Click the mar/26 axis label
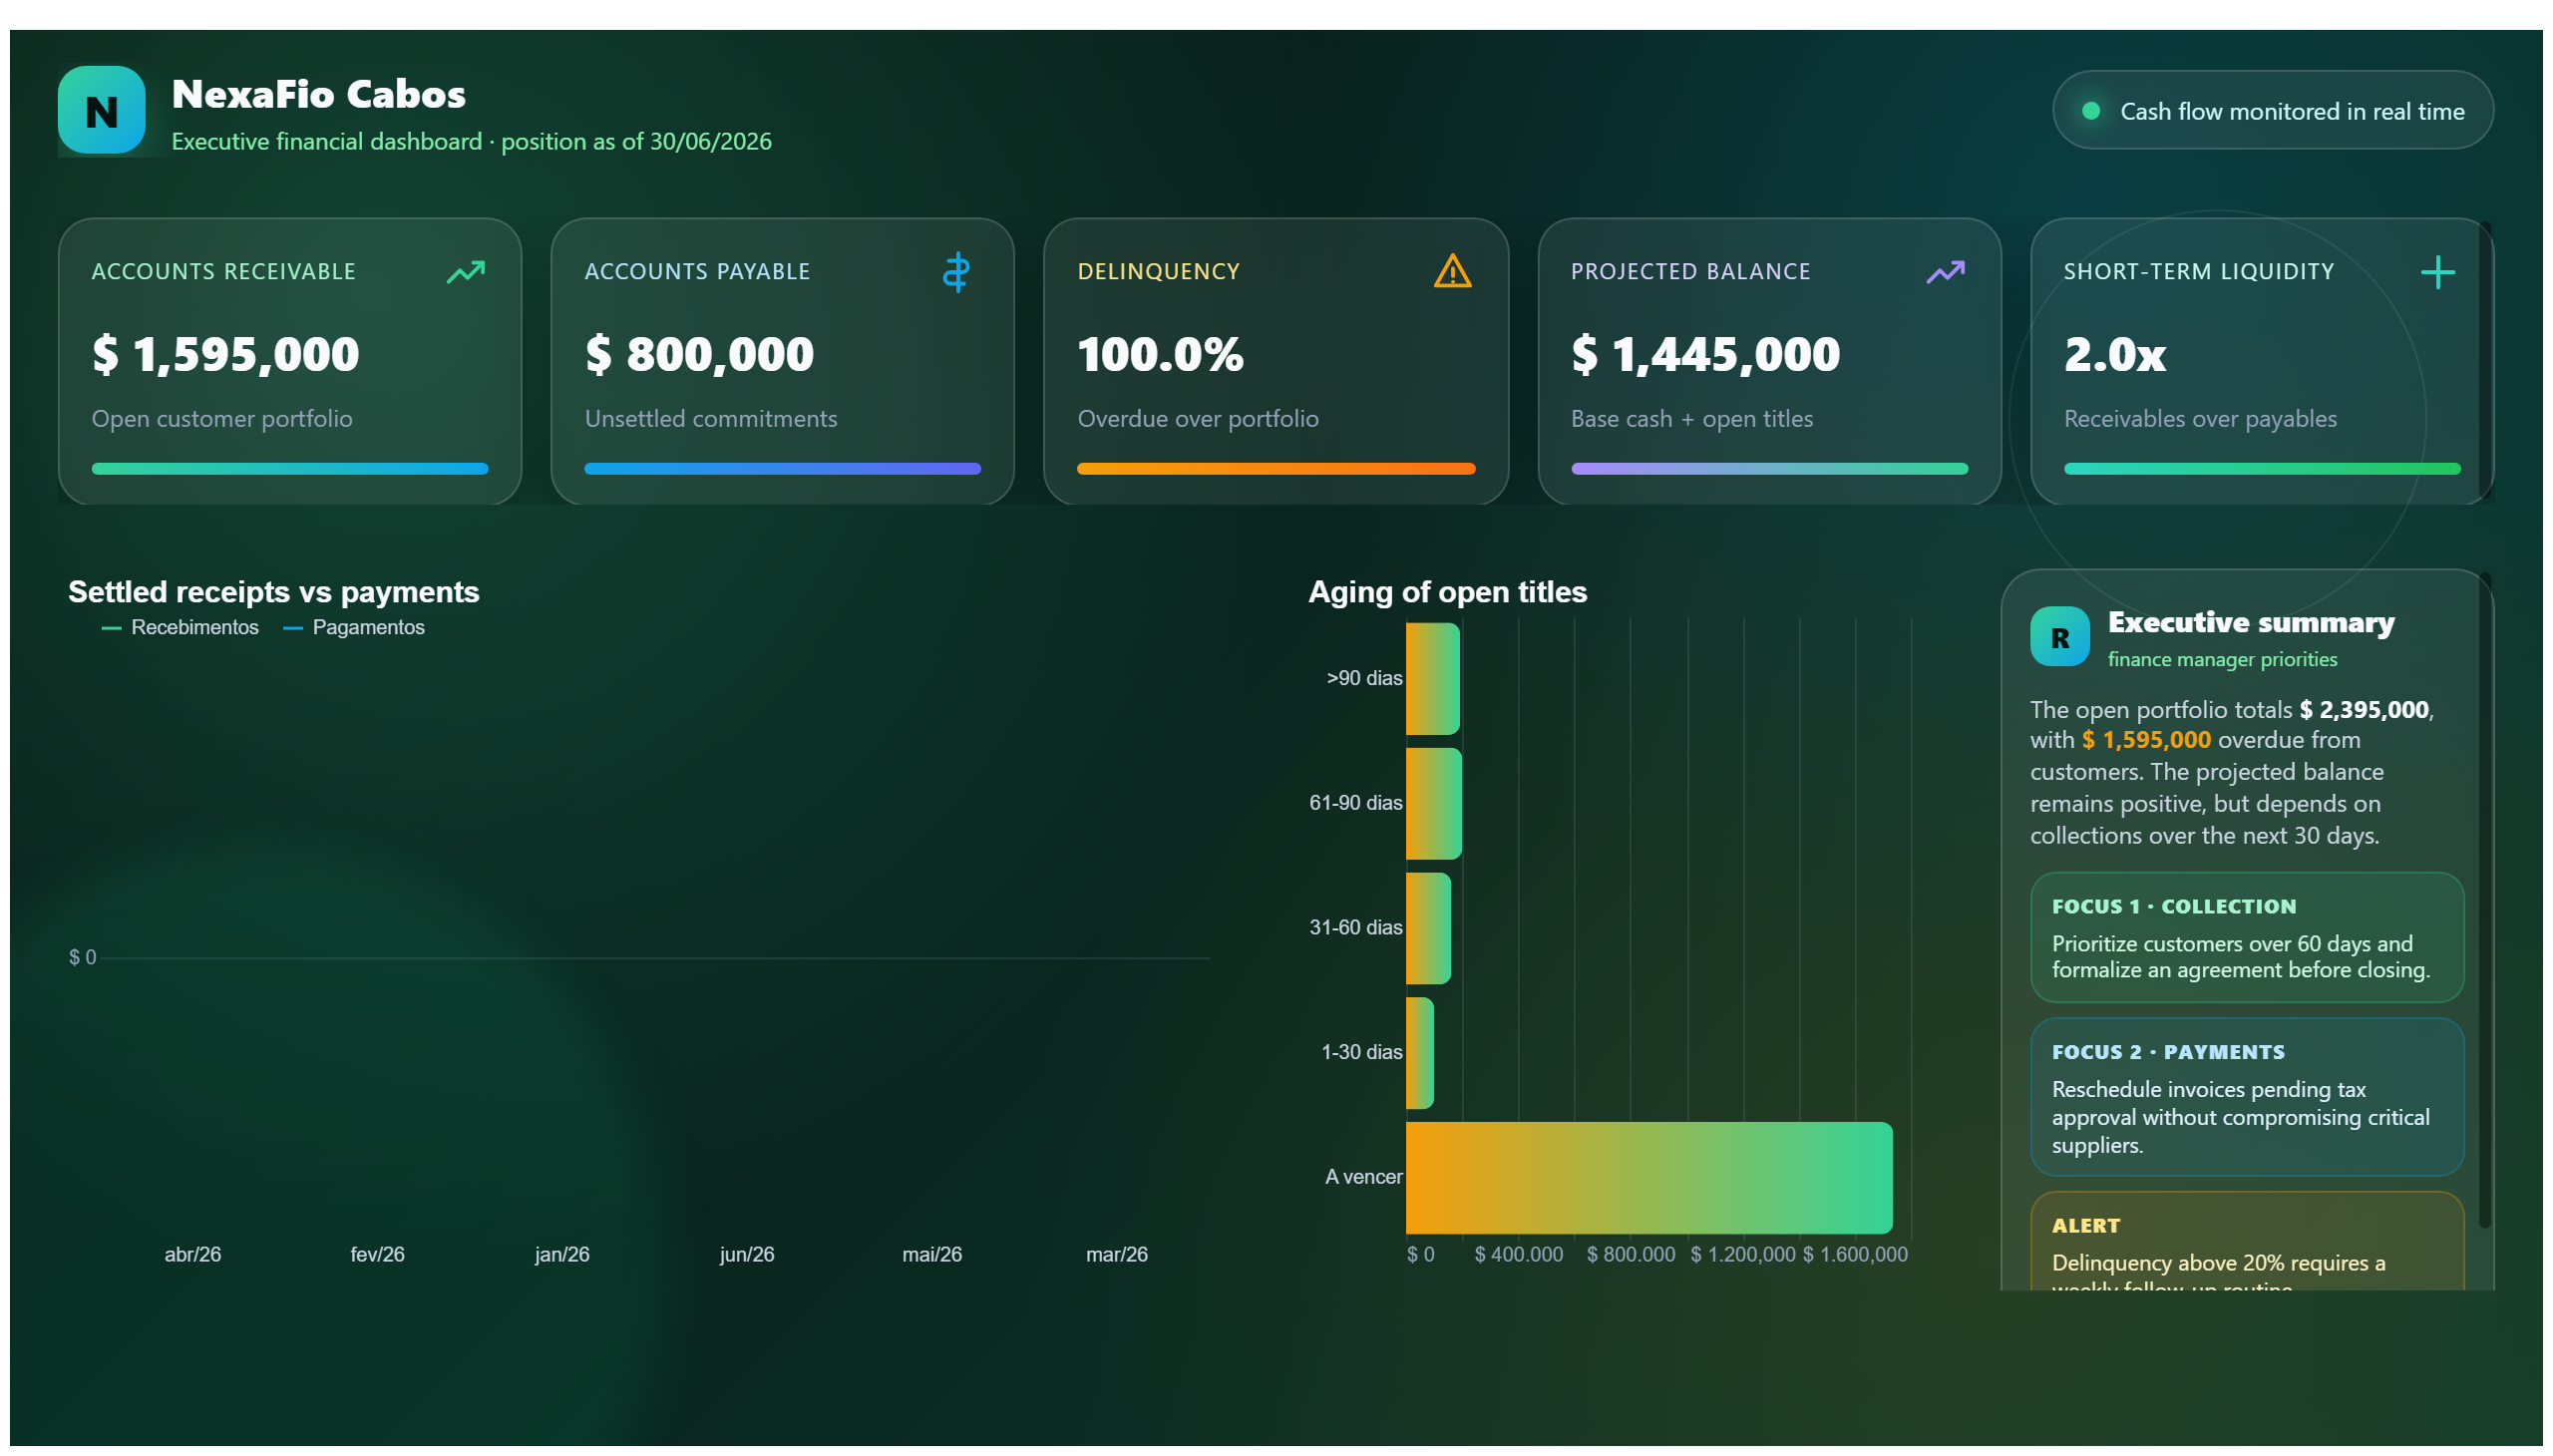 (x=1117, y=1255)
